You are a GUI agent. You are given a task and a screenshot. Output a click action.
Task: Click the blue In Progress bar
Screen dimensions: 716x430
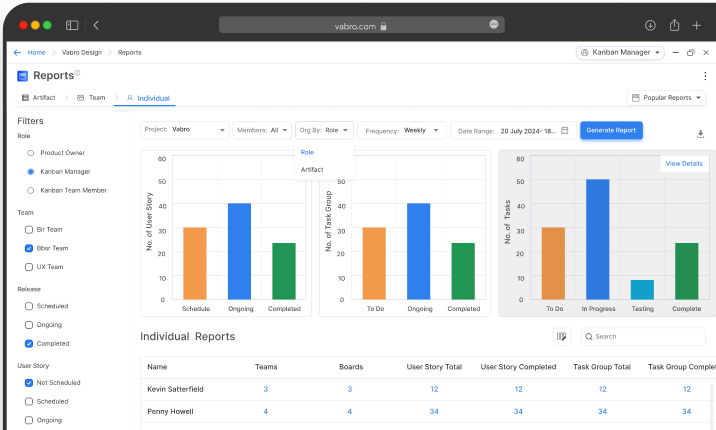tap(597, 238)
